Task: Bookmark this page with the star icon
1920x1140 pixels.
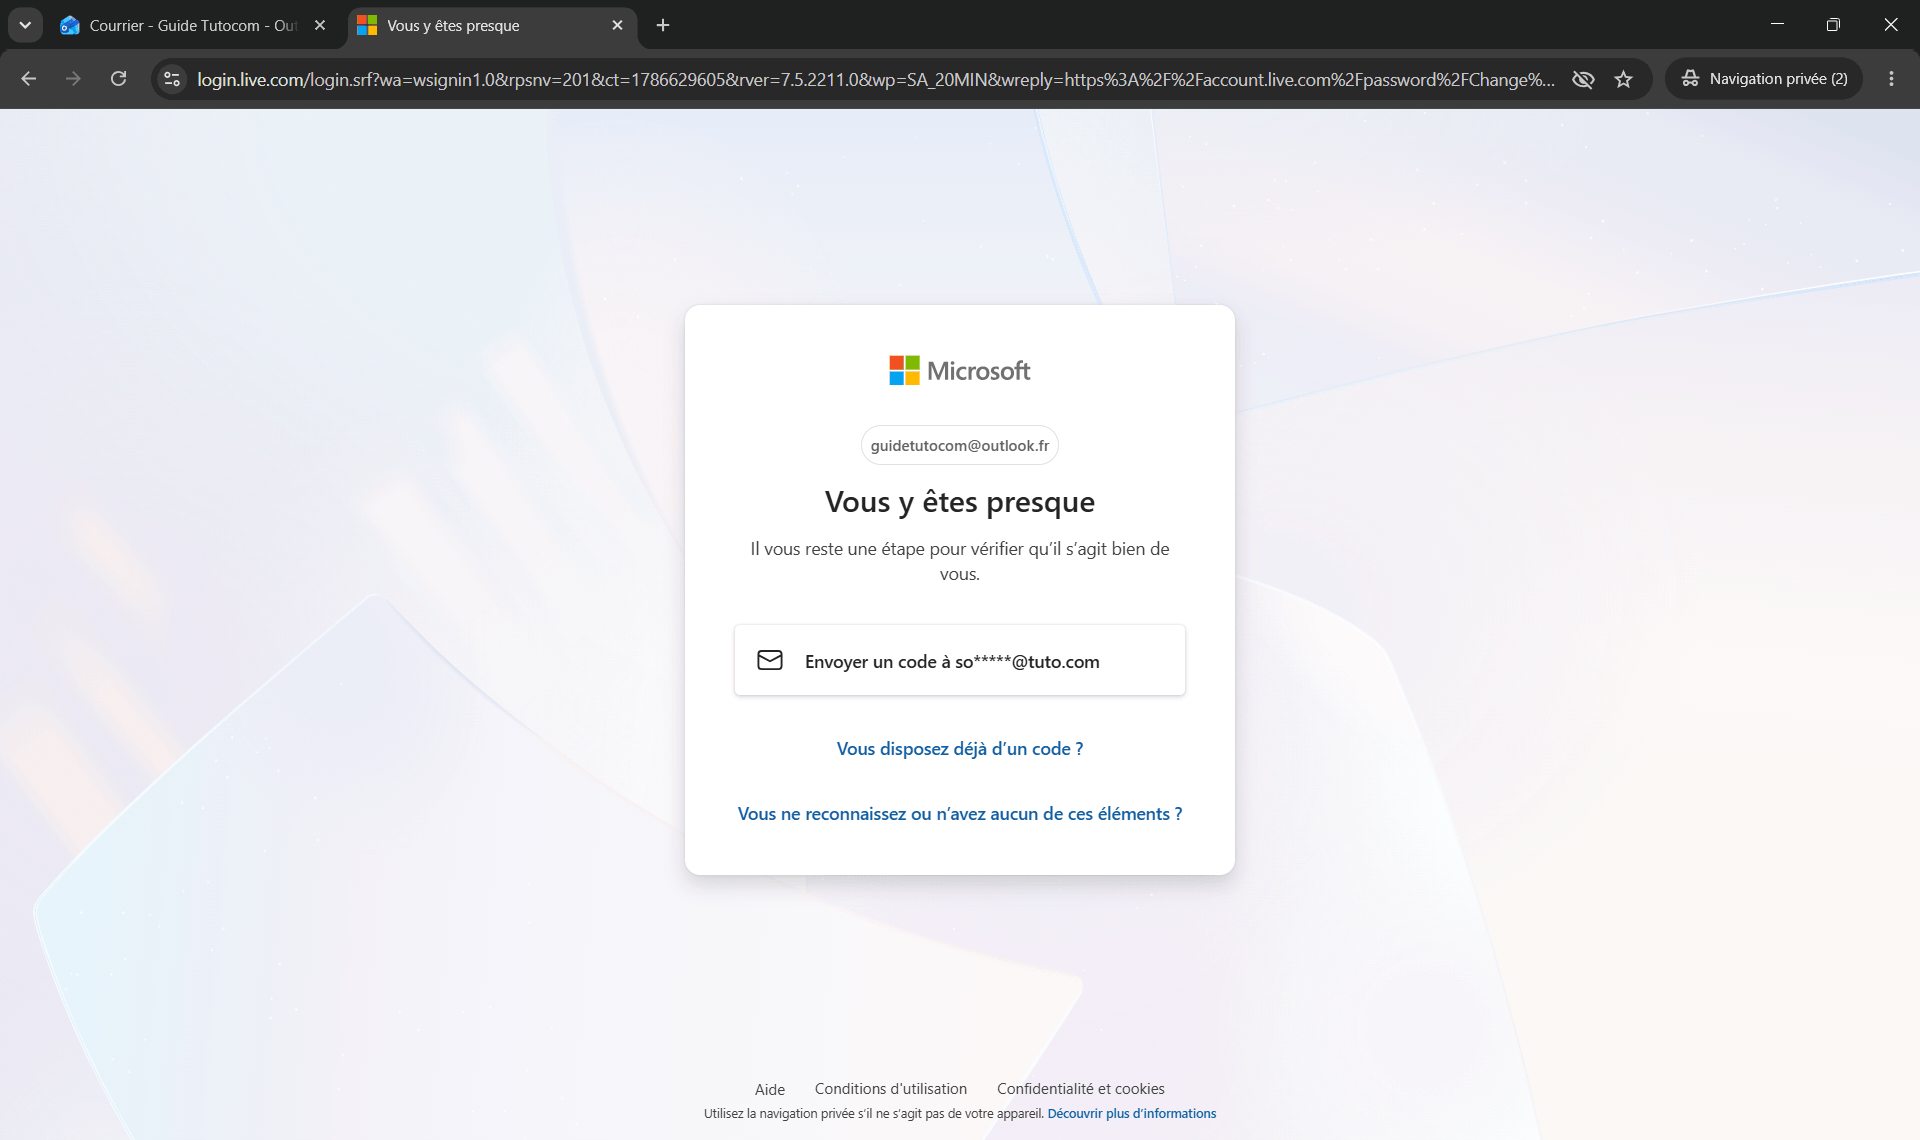Action: tap(1623, 79)
